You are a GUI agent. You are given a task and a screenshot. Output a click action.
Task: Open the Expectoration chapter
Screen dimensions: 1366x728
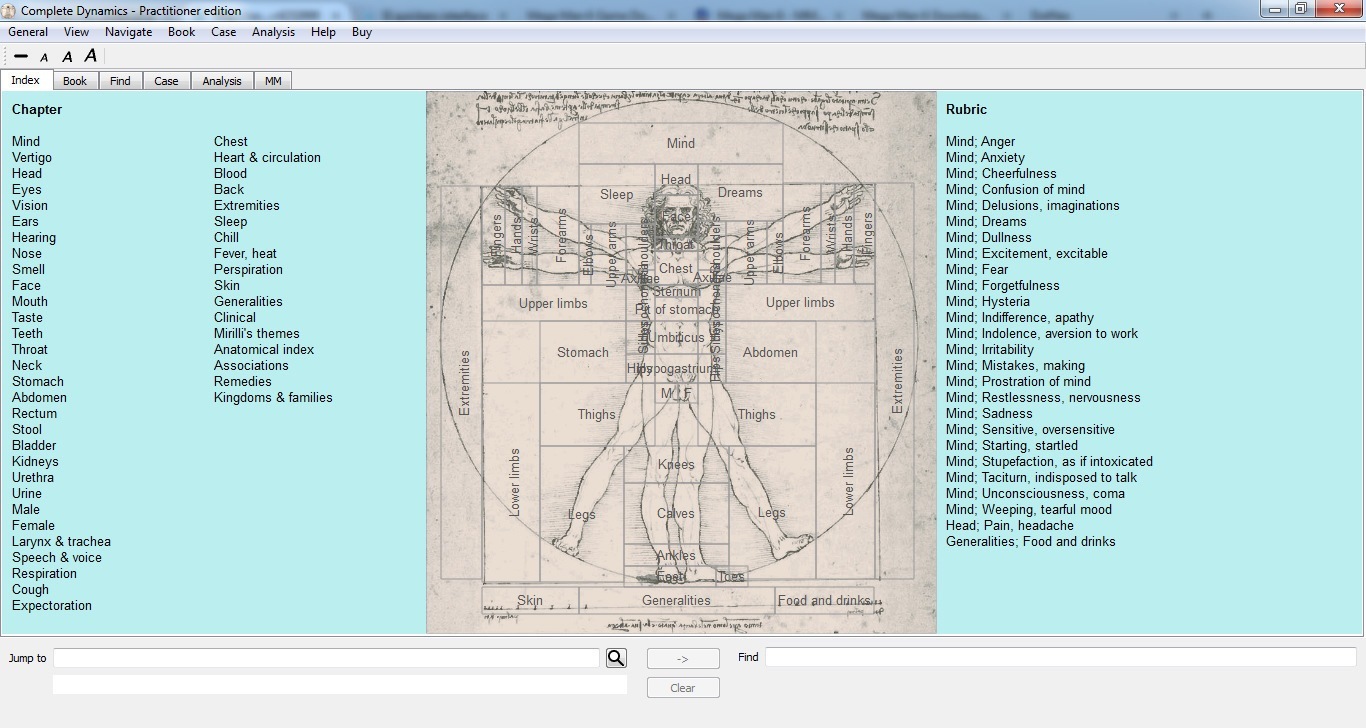pos(52,605)
